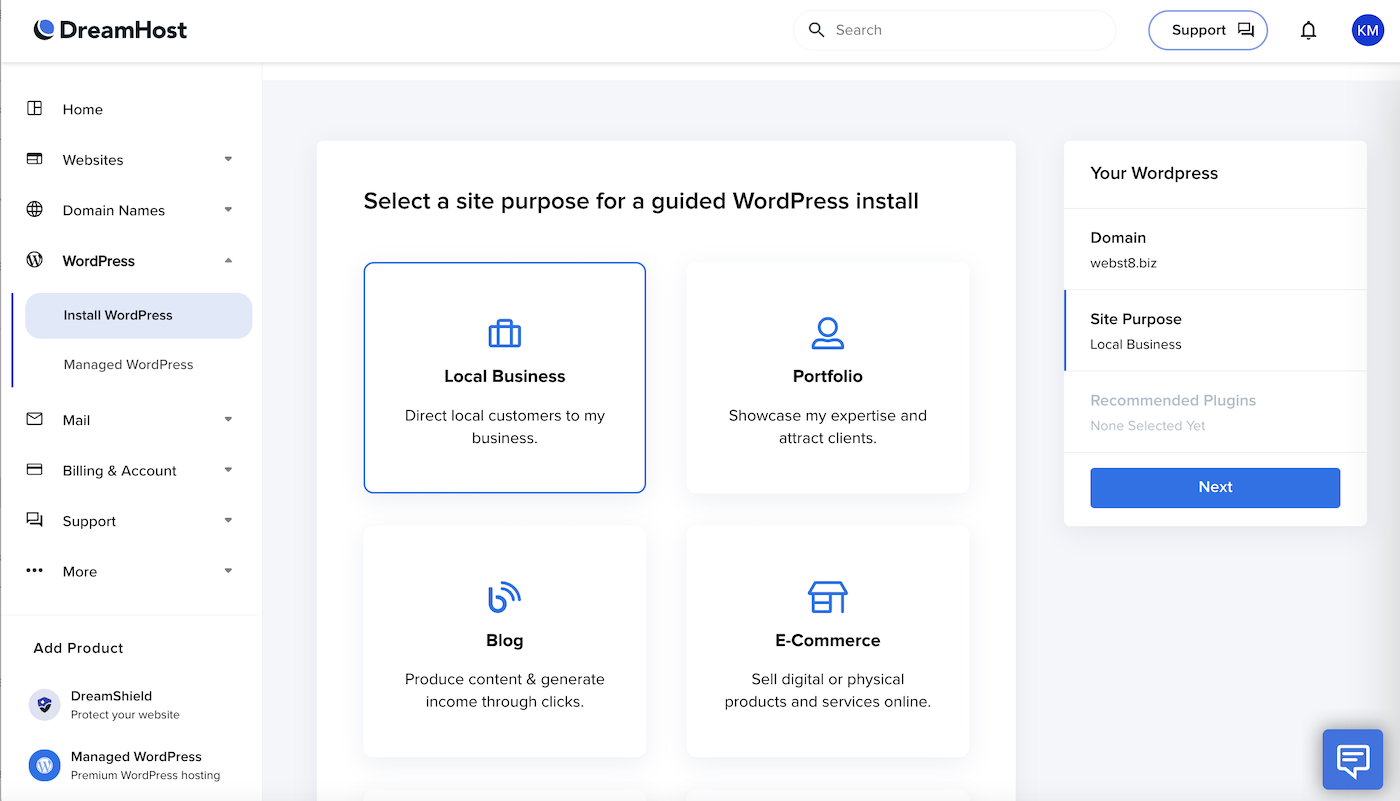The image size is (1400, 801).
Task: Open Managed WordPress submenu item
Action: [x=129, y=365]
